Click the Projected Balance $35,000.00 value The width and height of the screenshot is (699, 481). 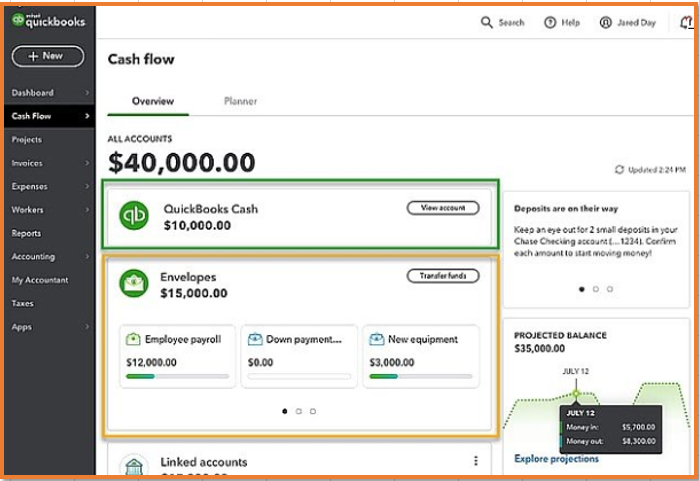(x=539, y=348)
